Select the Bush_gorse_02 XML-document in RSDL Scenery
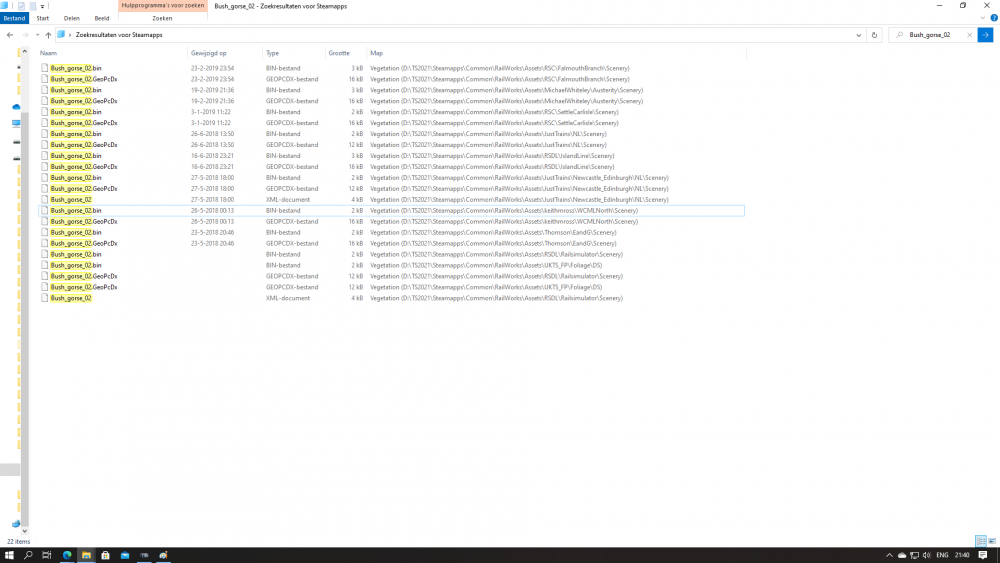This screenshot has height=563, width=1000. point(71,298)
